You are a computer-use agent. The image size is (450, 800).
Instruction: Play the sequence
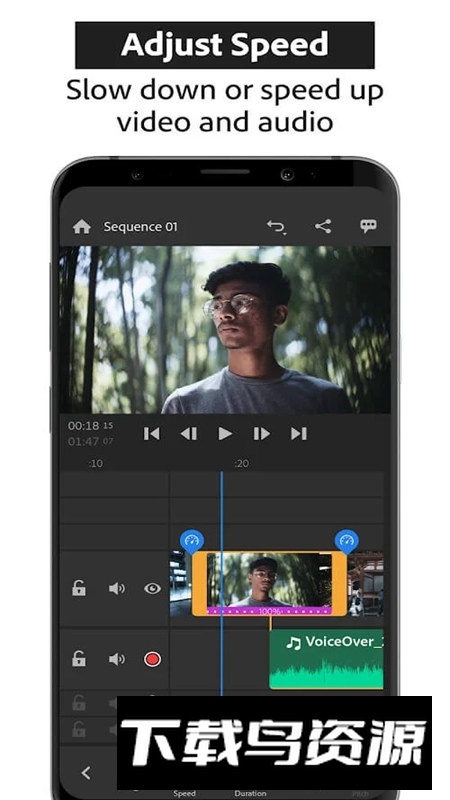[x=225, y=434]
